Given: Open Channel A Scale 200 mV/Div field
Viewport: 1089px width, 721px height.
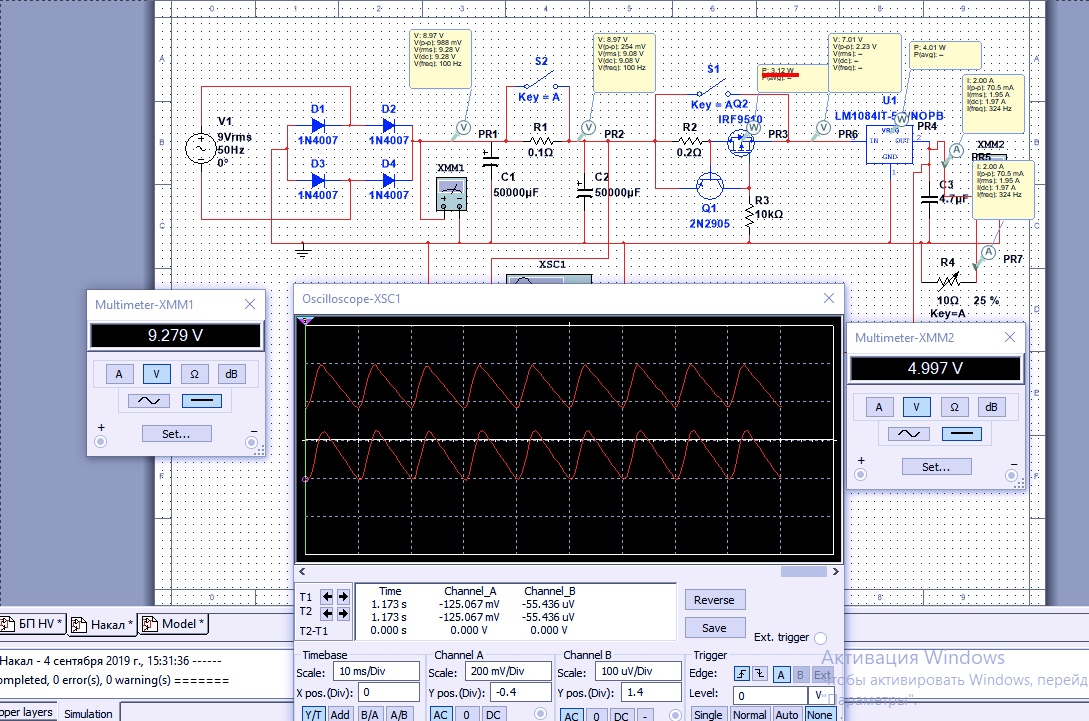Looking at the screenshot, I should 506,672.
